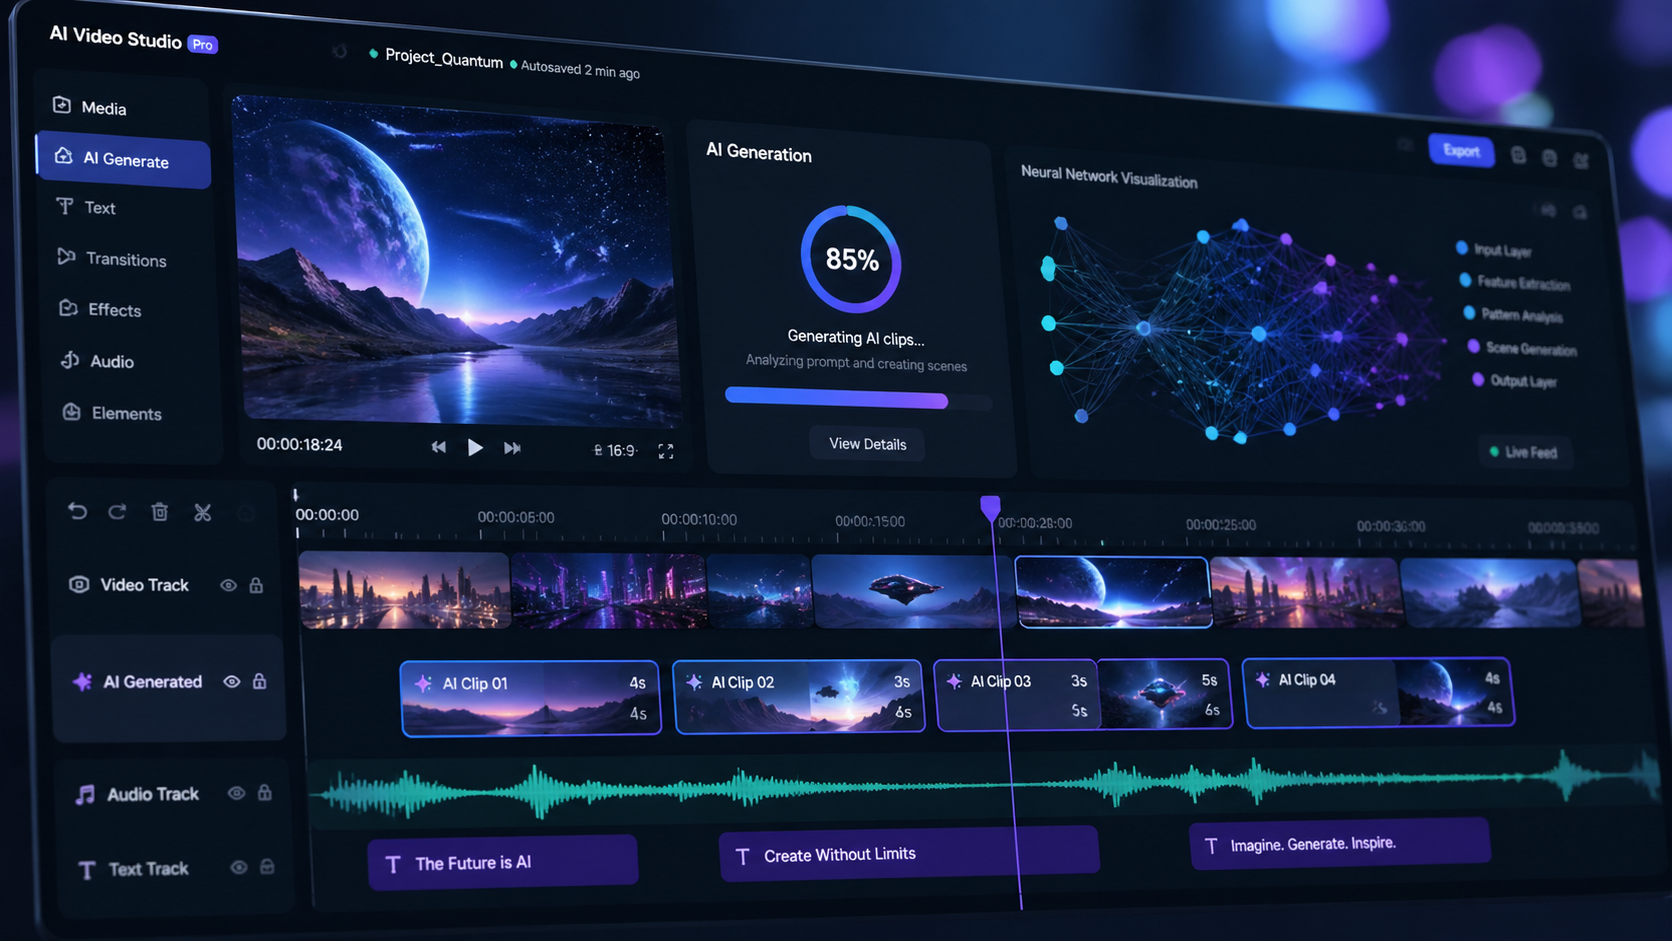The width and height of the screenshot is (1672, 941).
Task: Open the Project_Quantum project name
Action: coord(443,59)
